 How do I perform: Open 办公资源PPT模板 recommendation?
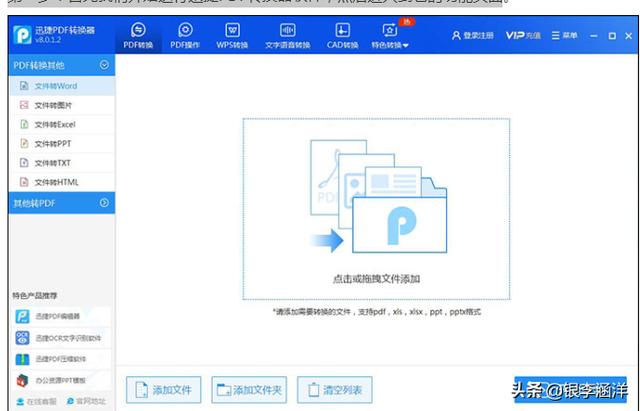(x=60, y=380)
